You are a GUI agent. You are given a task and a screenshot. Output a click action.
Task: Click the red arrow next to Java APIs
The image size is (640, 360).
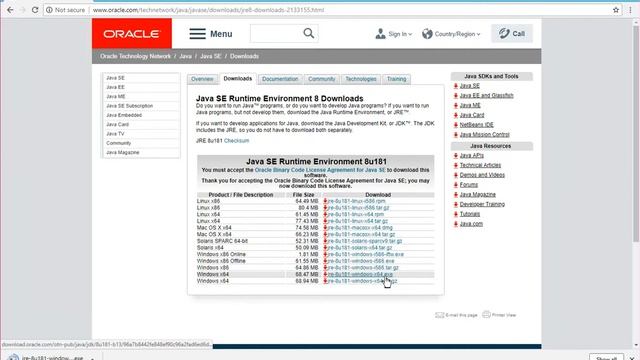[456, 156]
